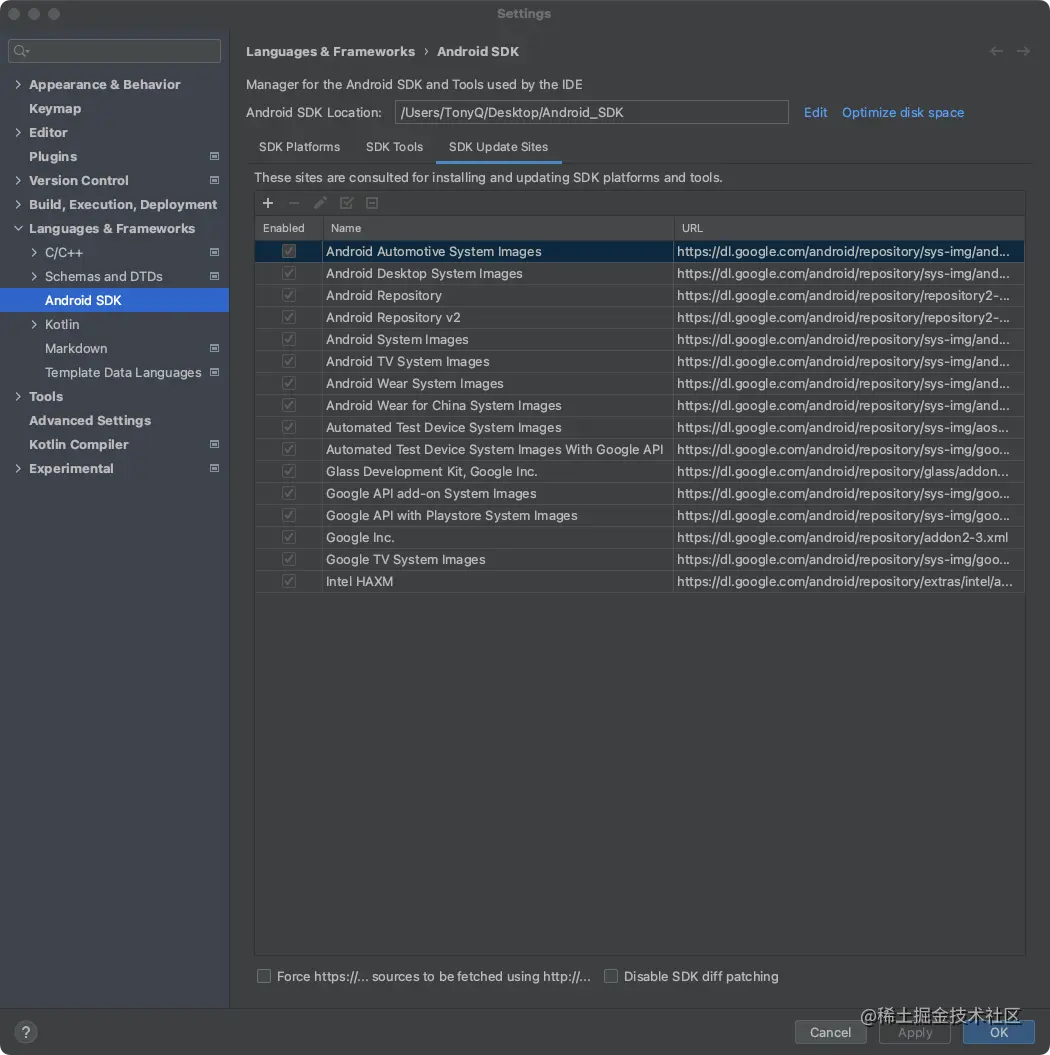1050x1055 pixels.
Task: Toggle Glass Development Kit enabled checkbox
Action: pyautogui.click(x=289, y=471)
